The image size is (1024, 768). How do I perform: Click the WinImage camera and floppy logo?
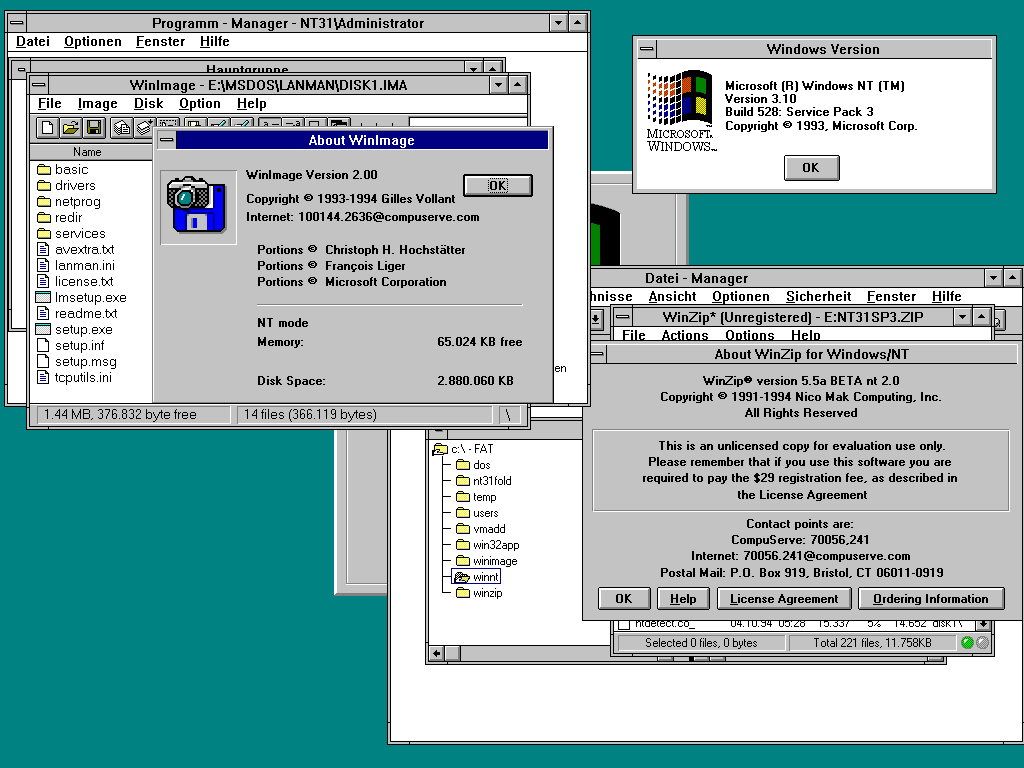pos(198,206)
